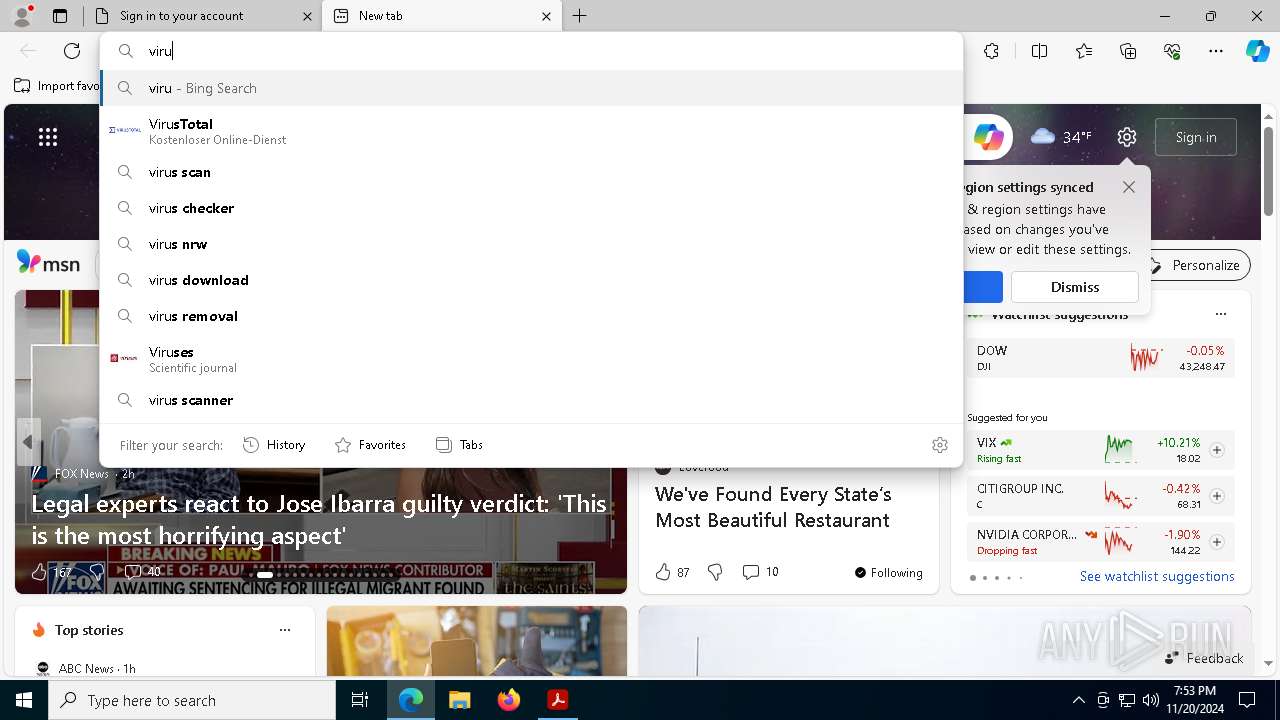This screenshot has height=720, width=1280.
Task: Open the Collections icon
Action: point(1128,51)
